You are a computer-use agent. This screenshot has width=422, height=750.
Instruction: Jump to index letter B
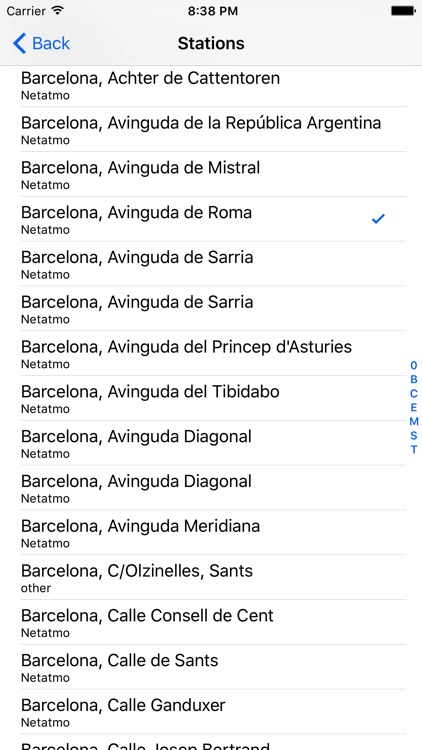(x=414, y=380)
